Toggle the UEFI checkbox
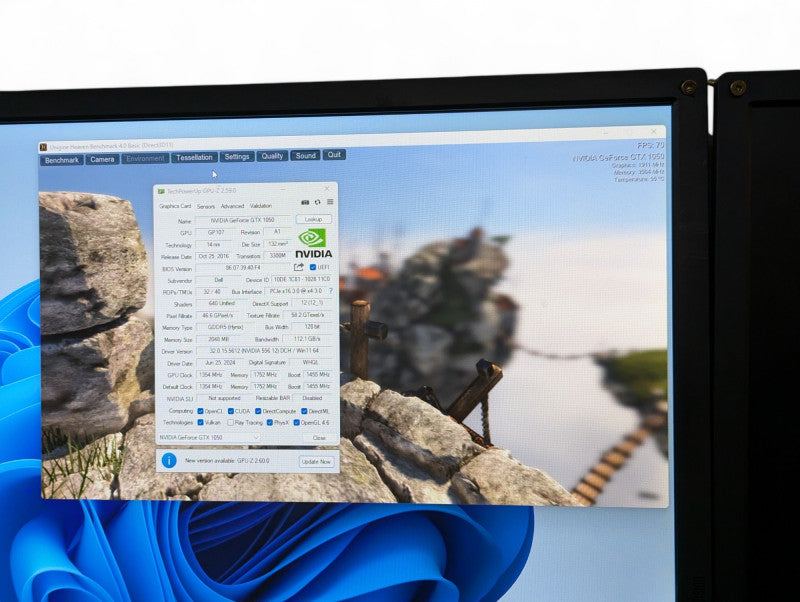 313,267
